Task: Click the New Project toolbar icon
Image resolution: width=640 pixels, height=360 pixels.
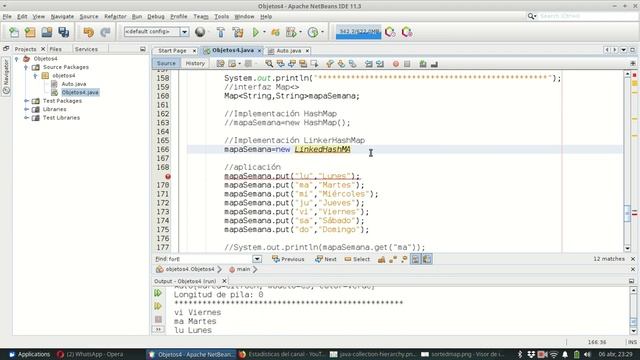Action: tap(30, 32)
